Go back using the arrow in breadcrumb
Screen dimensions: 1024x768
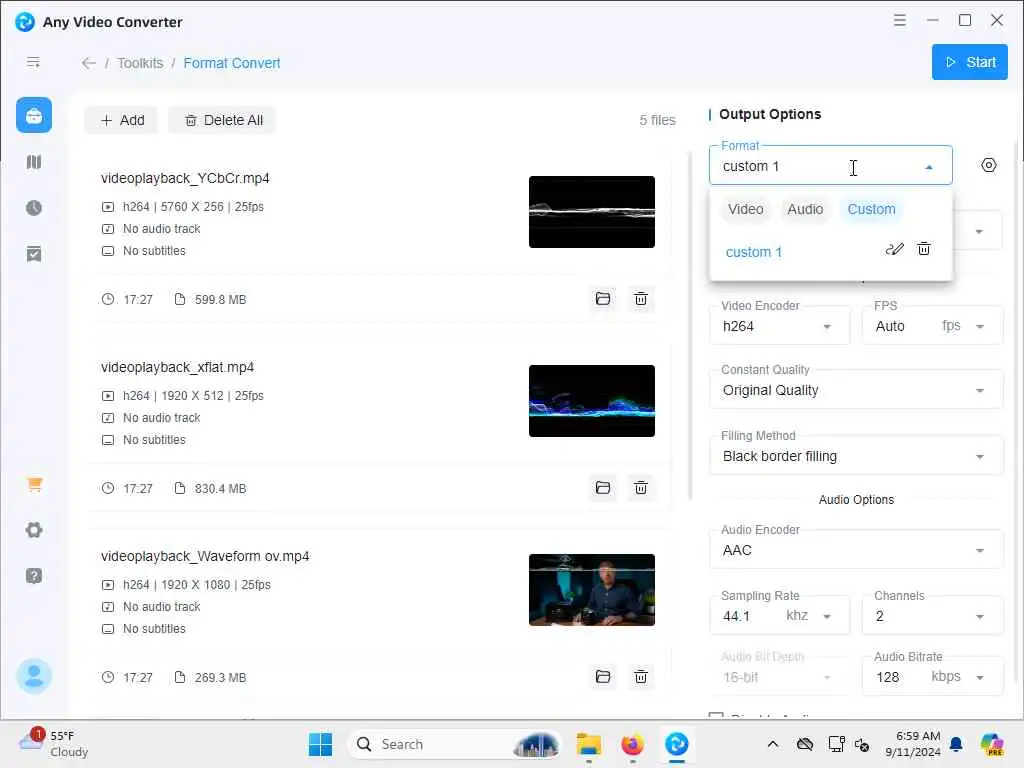pos(89,63)
